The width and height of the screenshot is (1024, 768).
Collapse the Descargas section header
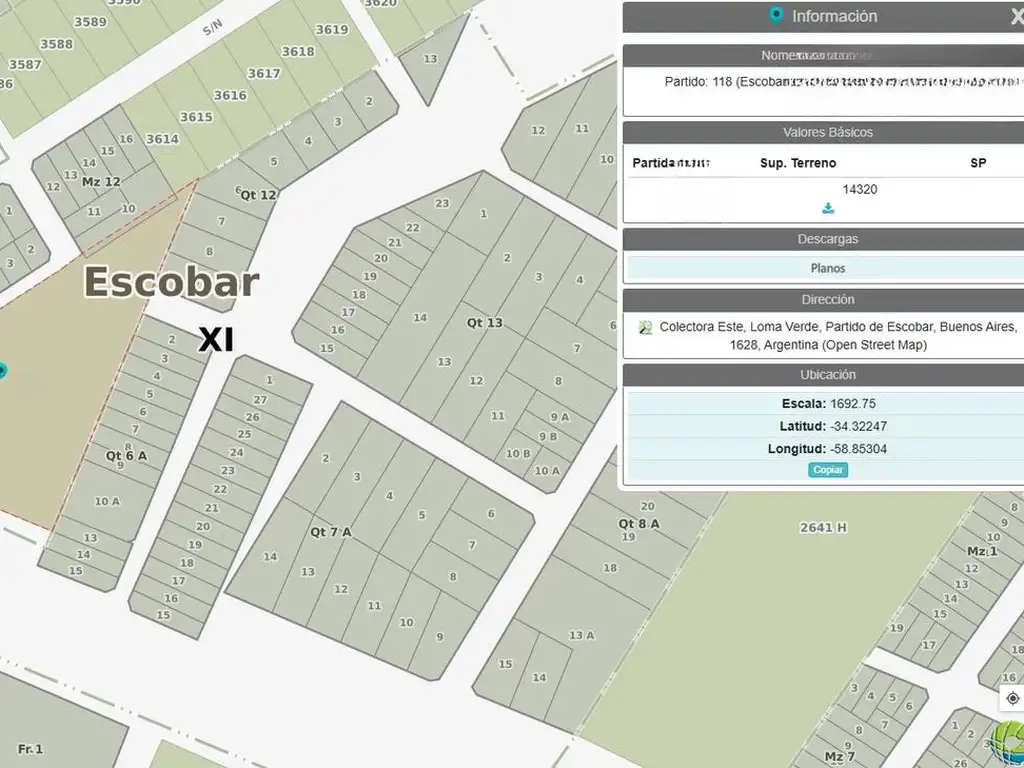tap(827, 239)
